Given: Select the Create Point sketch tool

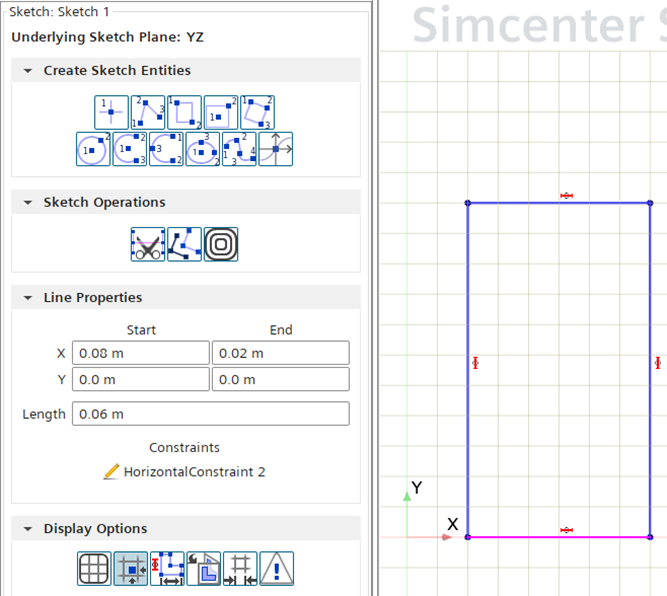Looking at the screenshot, I should 111,112.
